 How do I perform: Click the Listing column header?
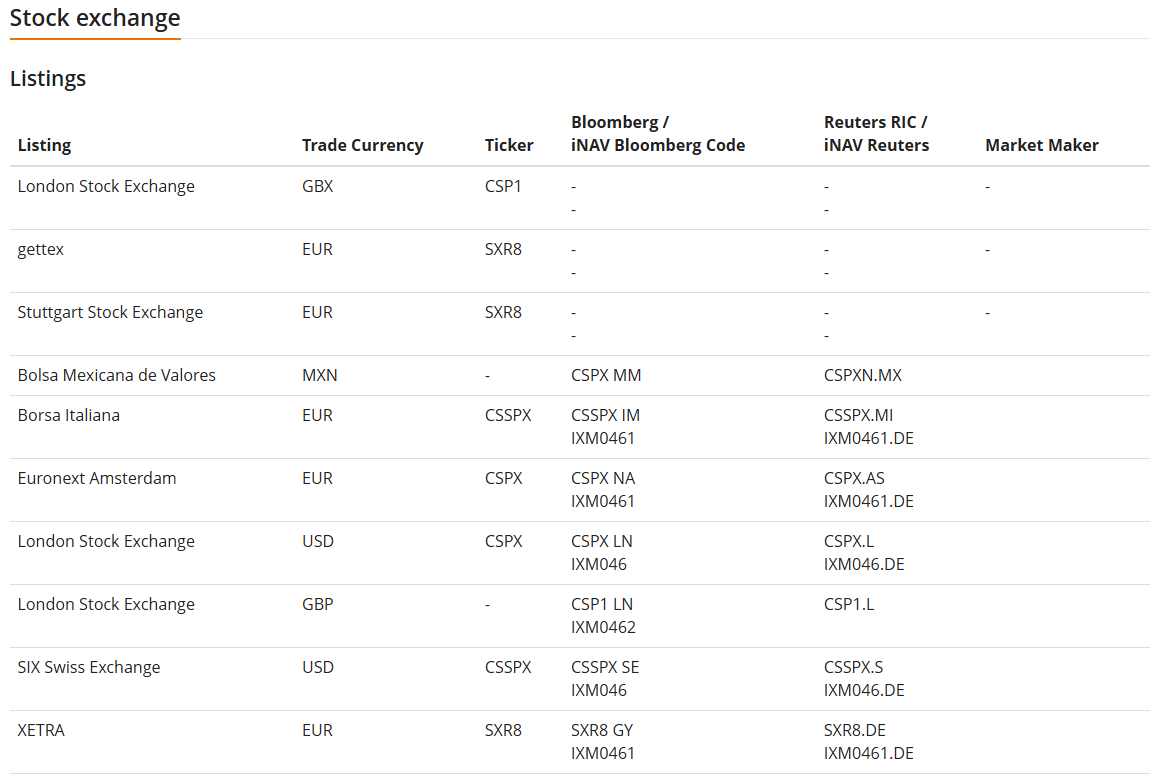coord(44,145)
